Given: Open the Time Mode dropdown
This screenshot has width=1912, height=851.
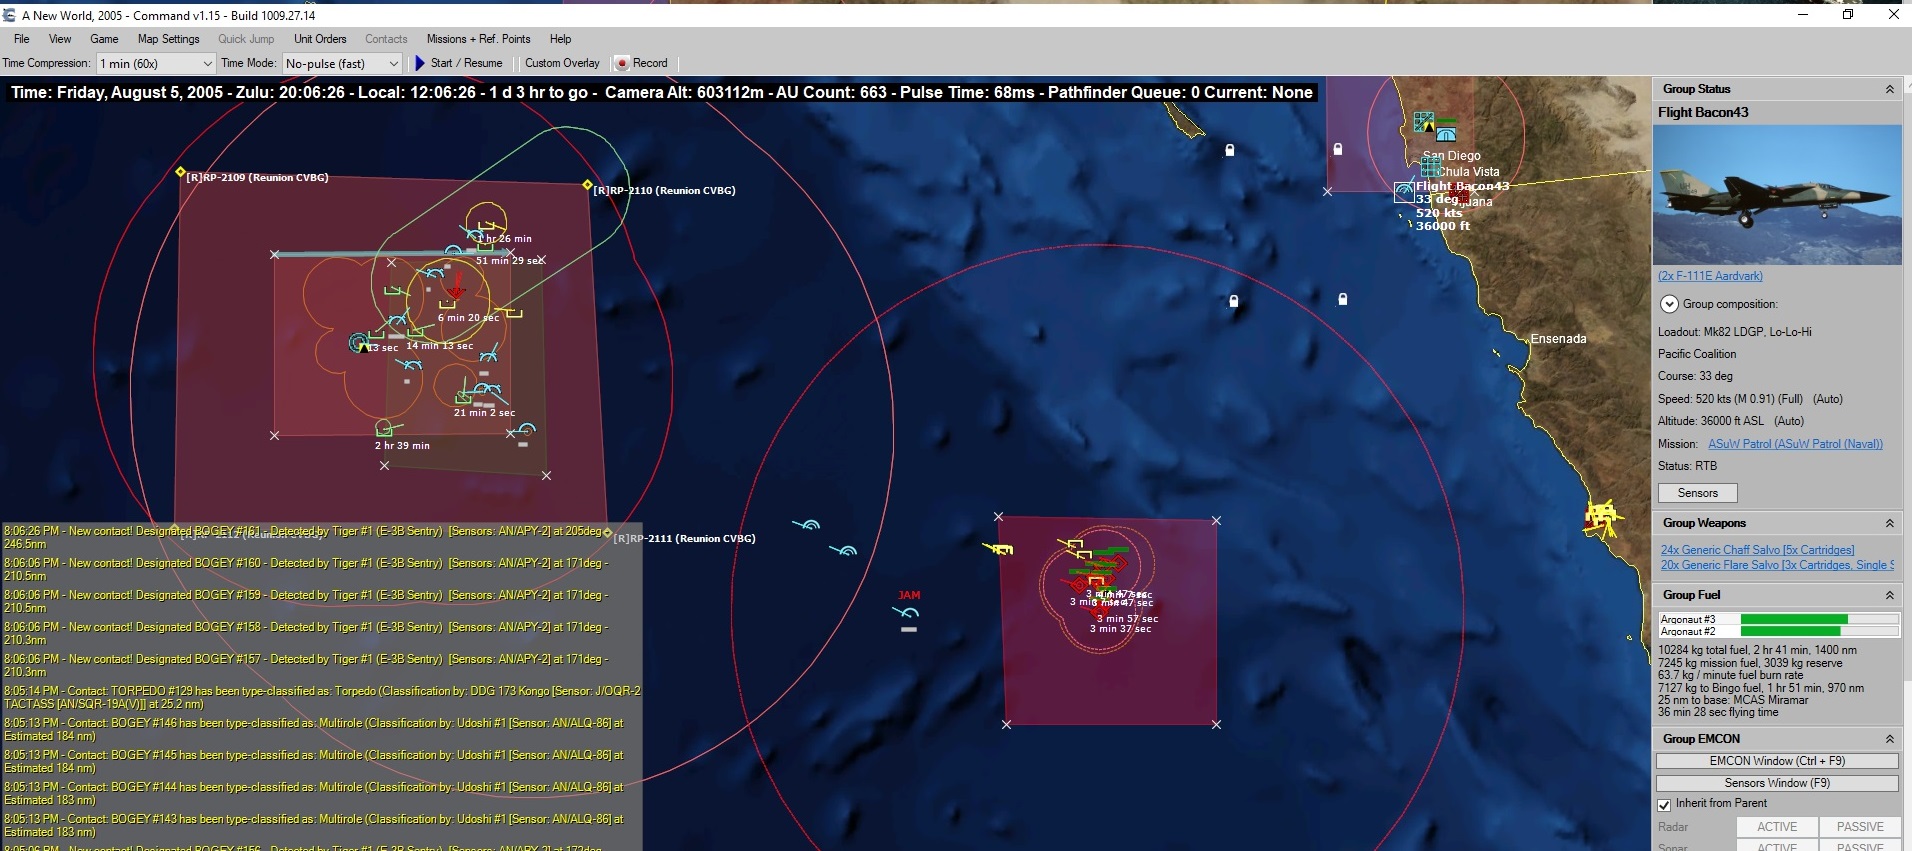Looking at the screenshot, I should 342,64.
